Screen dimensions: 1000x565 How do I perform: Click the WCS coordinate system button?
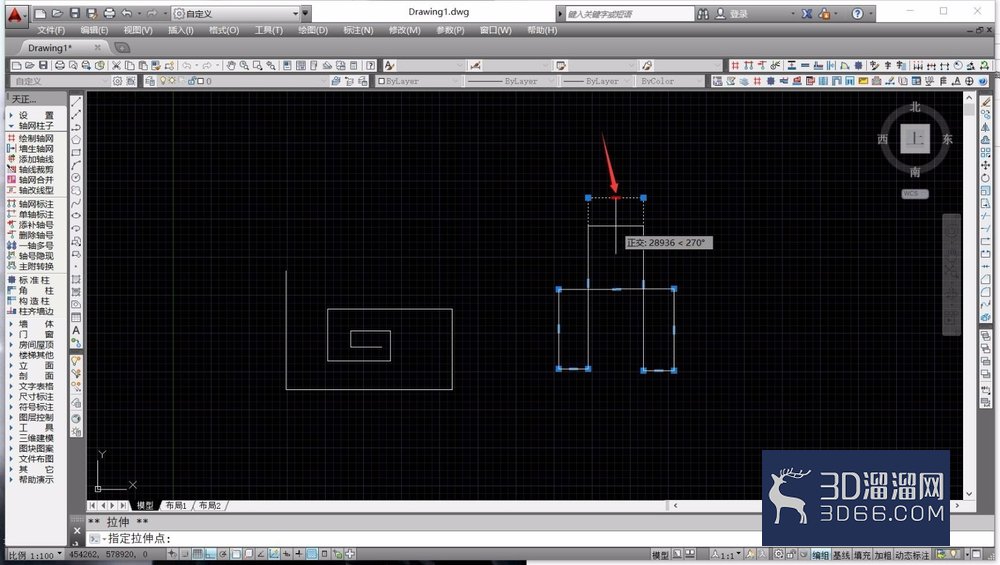pyautogui.click(x=915, y=193)
